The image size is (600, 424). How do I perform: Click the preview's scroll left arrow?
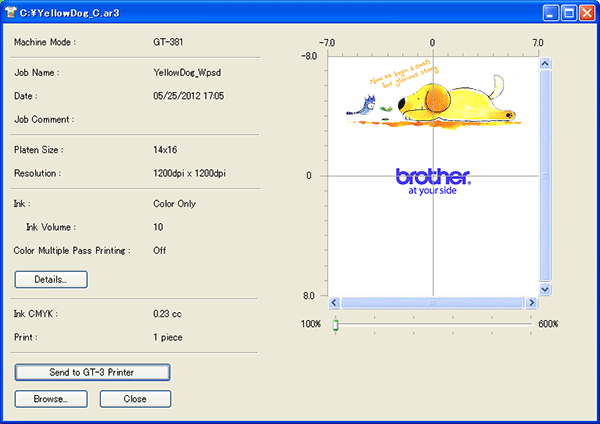[336, 302]
